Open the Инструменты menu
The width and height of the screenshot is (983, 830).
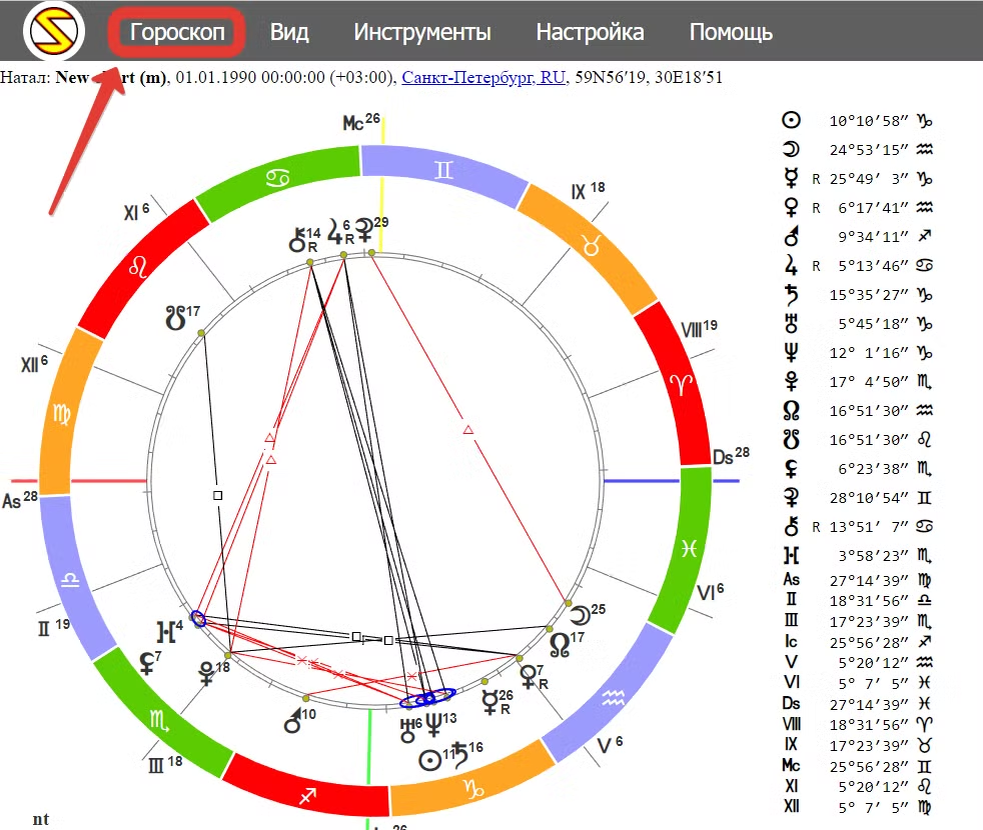pos(422,32)
